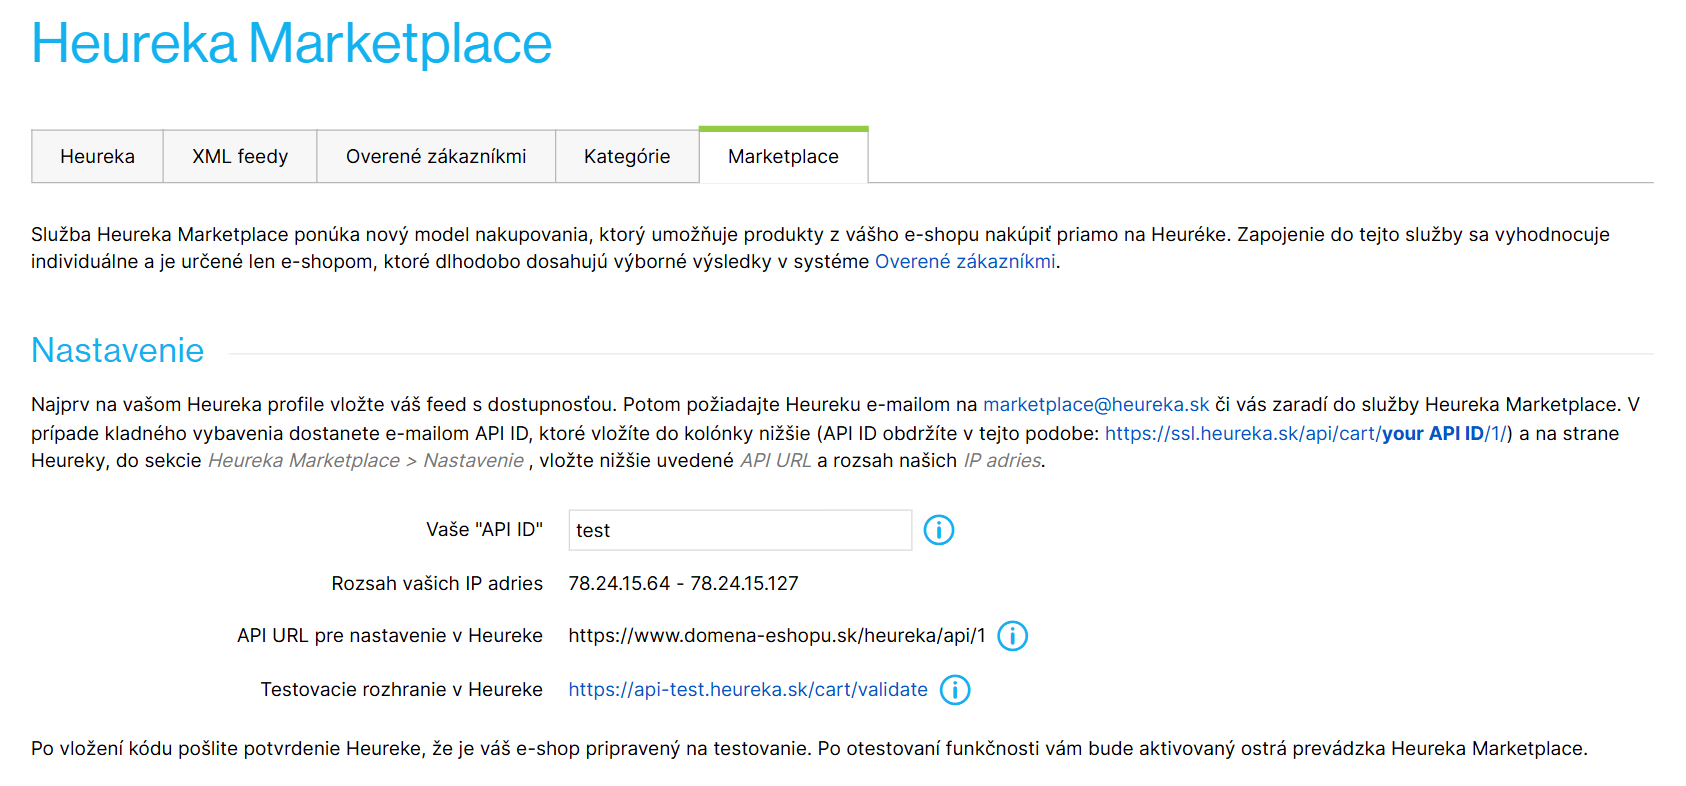Focus the Vaše "API ID" input field
Screen dimensions: 1686x786
pyautogui.click(x=740, y=530)
